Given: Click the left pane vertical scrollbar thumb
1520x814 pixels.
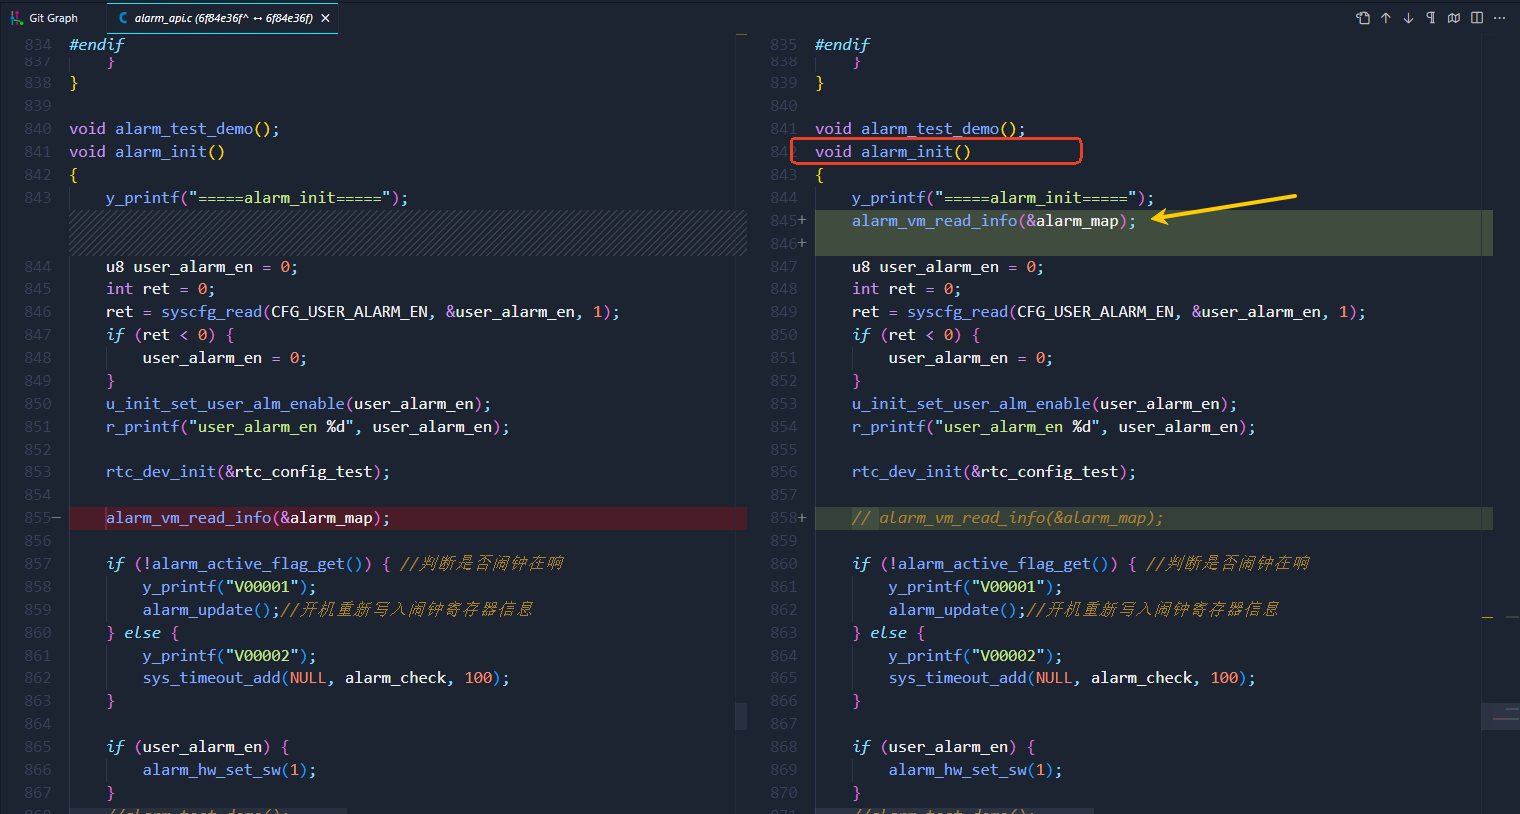Looking at the screenshot, I should tap(741, 716).
